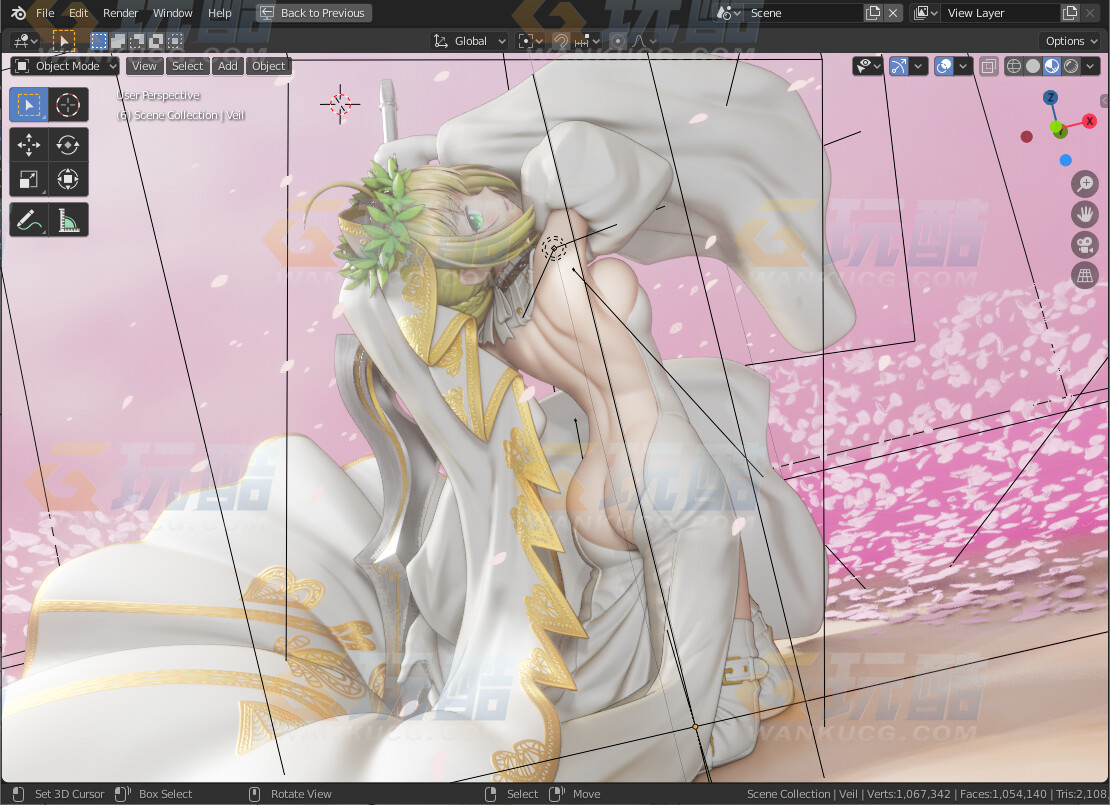
Task: Switch to solid shading
Action: (x=1033, y=66)
